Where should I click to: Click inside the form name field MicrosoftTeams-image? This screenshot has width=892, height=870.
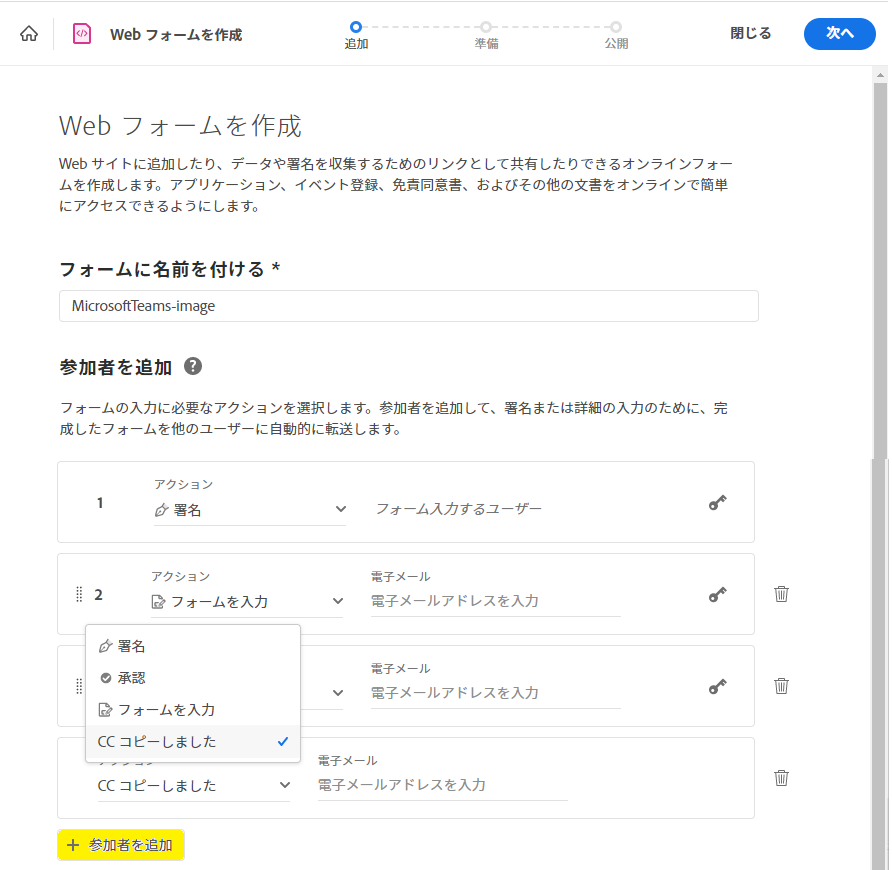pyautogui.click(x=410, y=306)
